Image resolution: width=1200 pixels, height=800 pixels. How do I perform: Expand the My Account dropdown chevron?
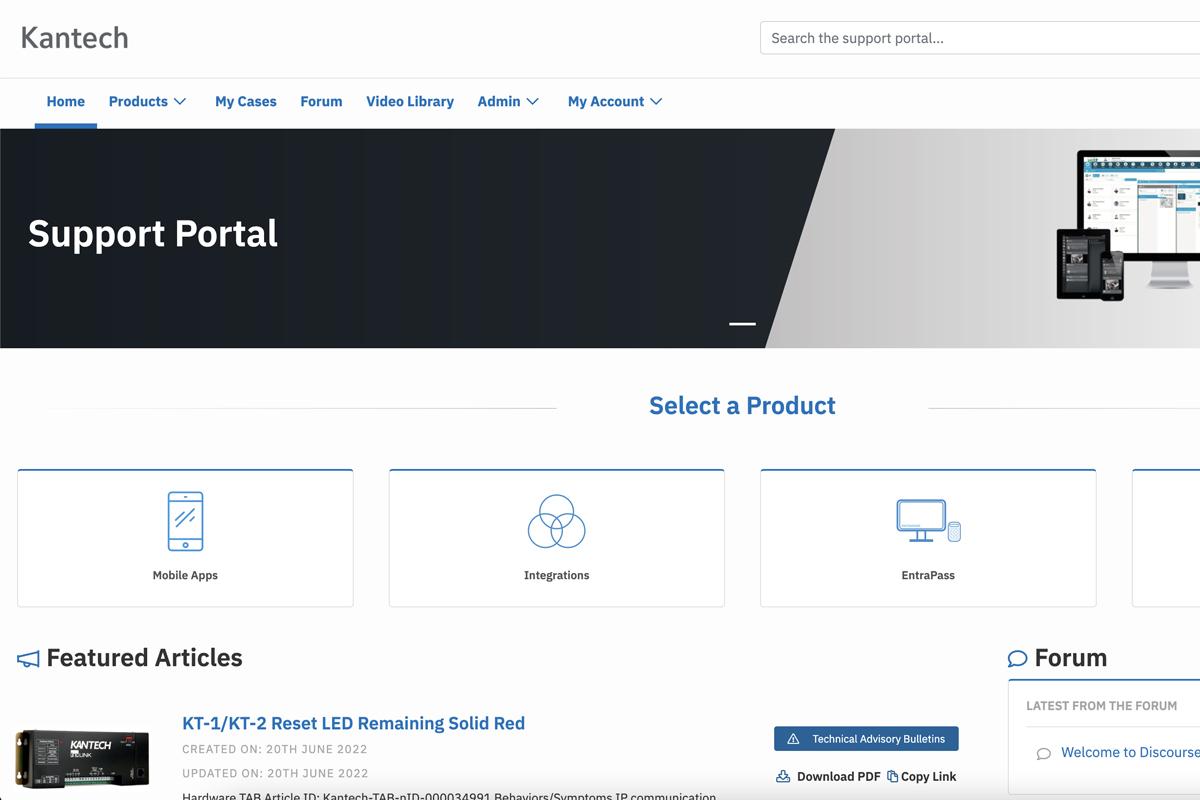tap(656, 101)
